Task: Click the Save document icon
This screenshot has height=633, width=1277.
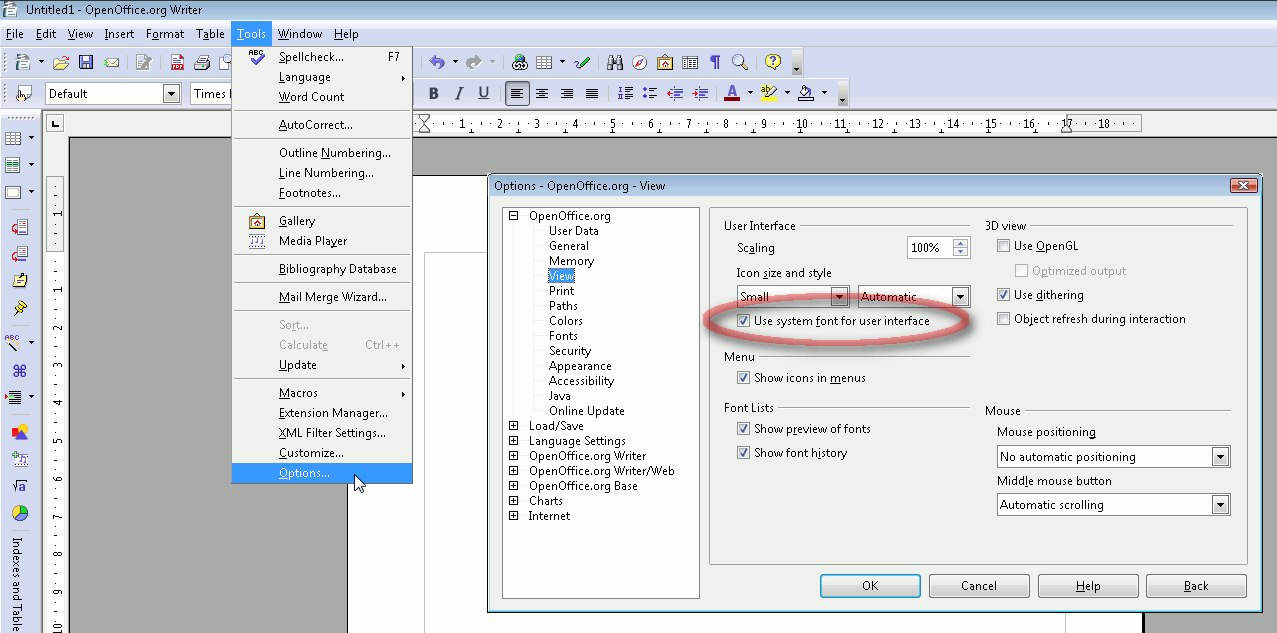Action: click(x=86, y=62)
